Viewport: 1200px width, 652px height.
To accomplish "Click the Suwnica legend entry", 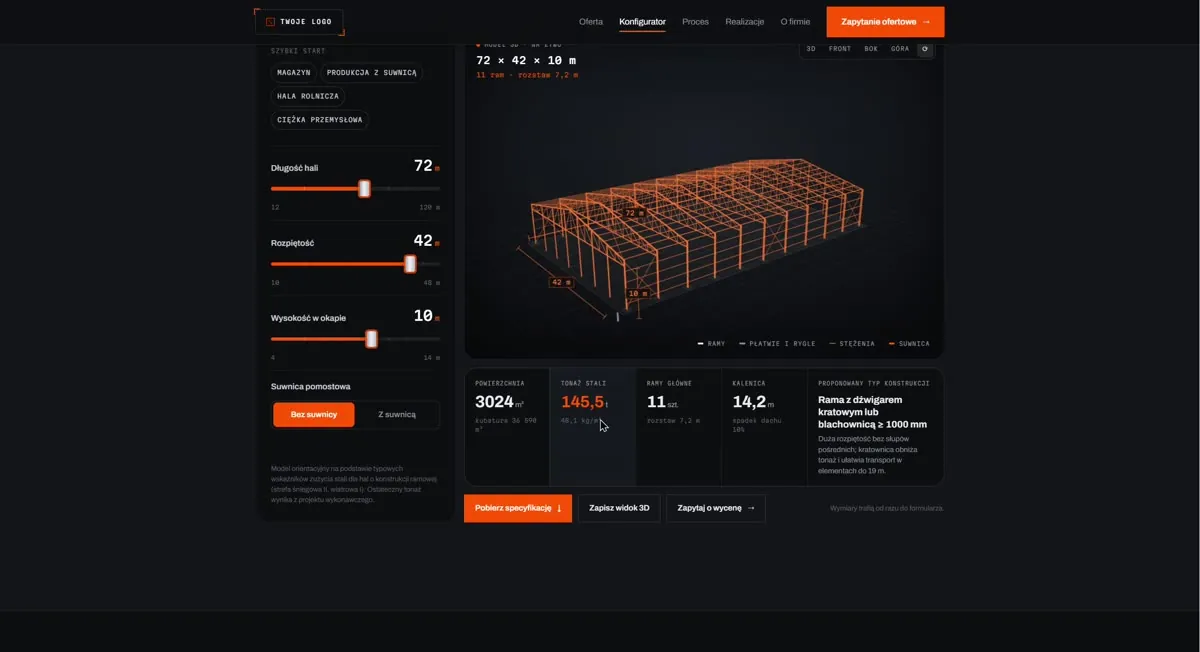I will [x=909, y=344].
